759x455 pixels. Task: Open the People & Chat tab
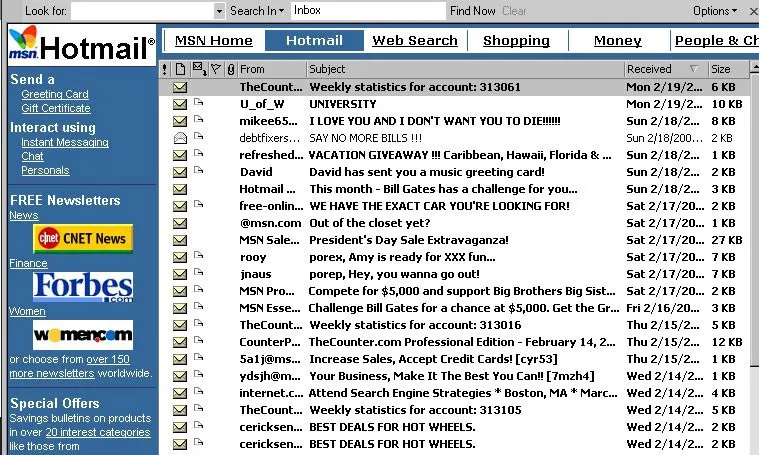click(715, 41)
